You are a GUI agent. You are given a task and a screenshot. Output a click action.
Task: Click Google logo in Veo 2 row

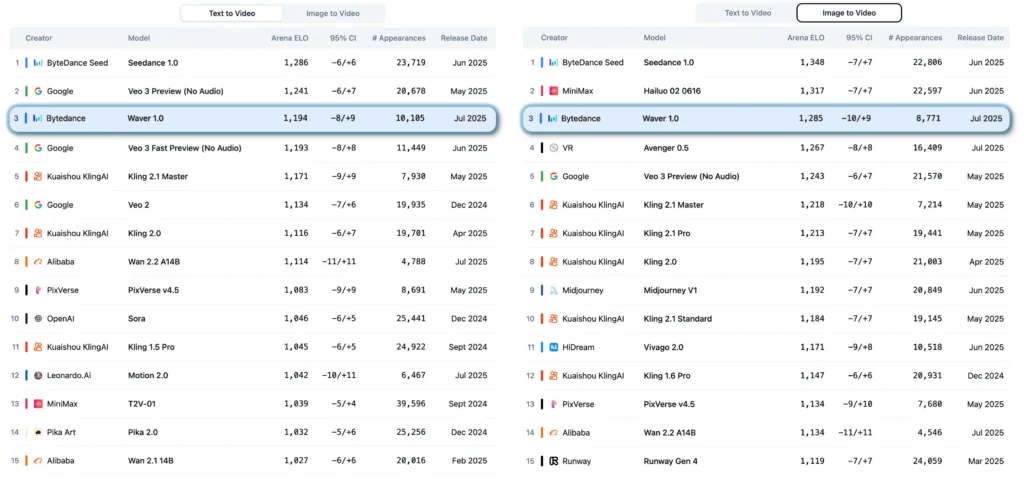(38, 205)
